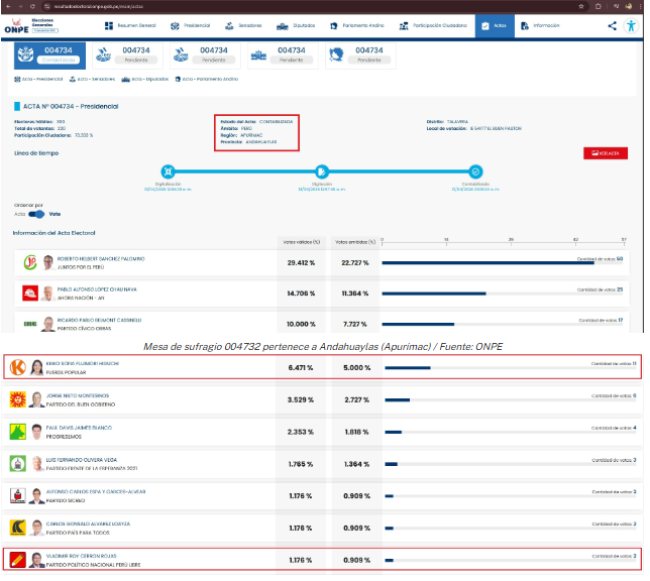
Task: Open the accessibility options icon
Action: pyautogui.click(x=631, y=25)
